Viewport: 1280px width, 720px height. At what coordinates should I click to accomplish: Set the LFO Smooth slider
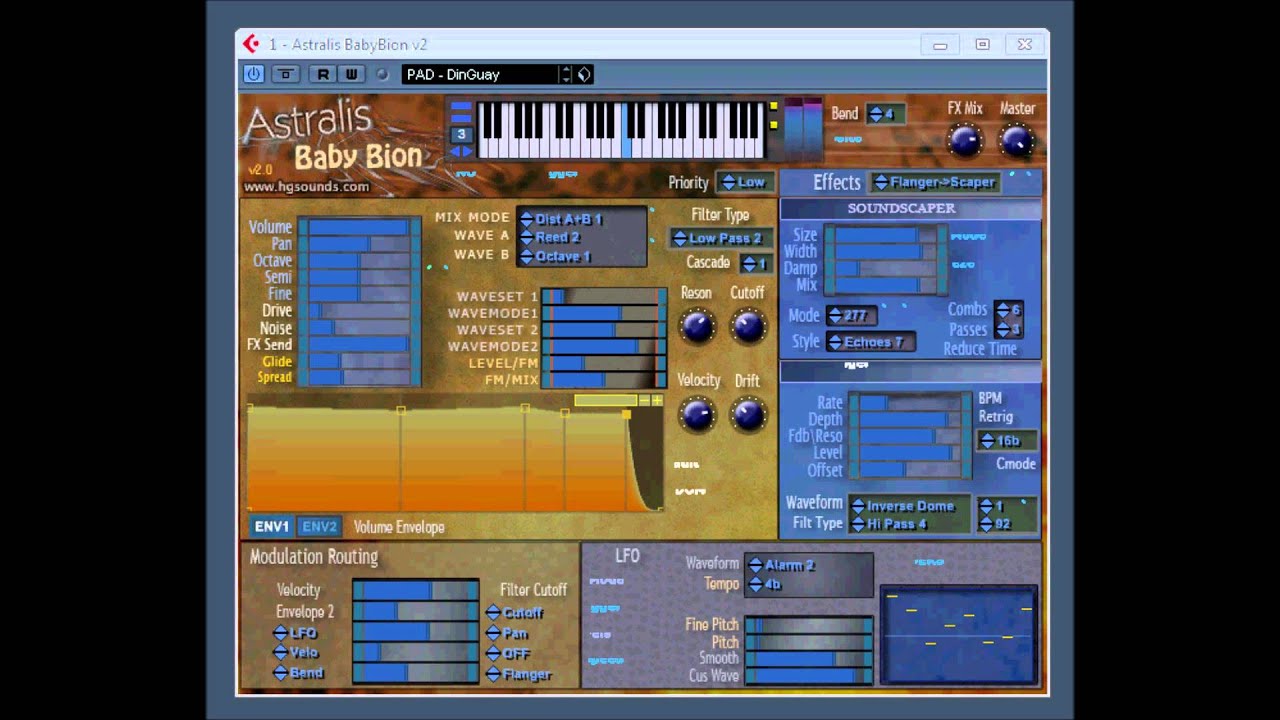point(809,659)
